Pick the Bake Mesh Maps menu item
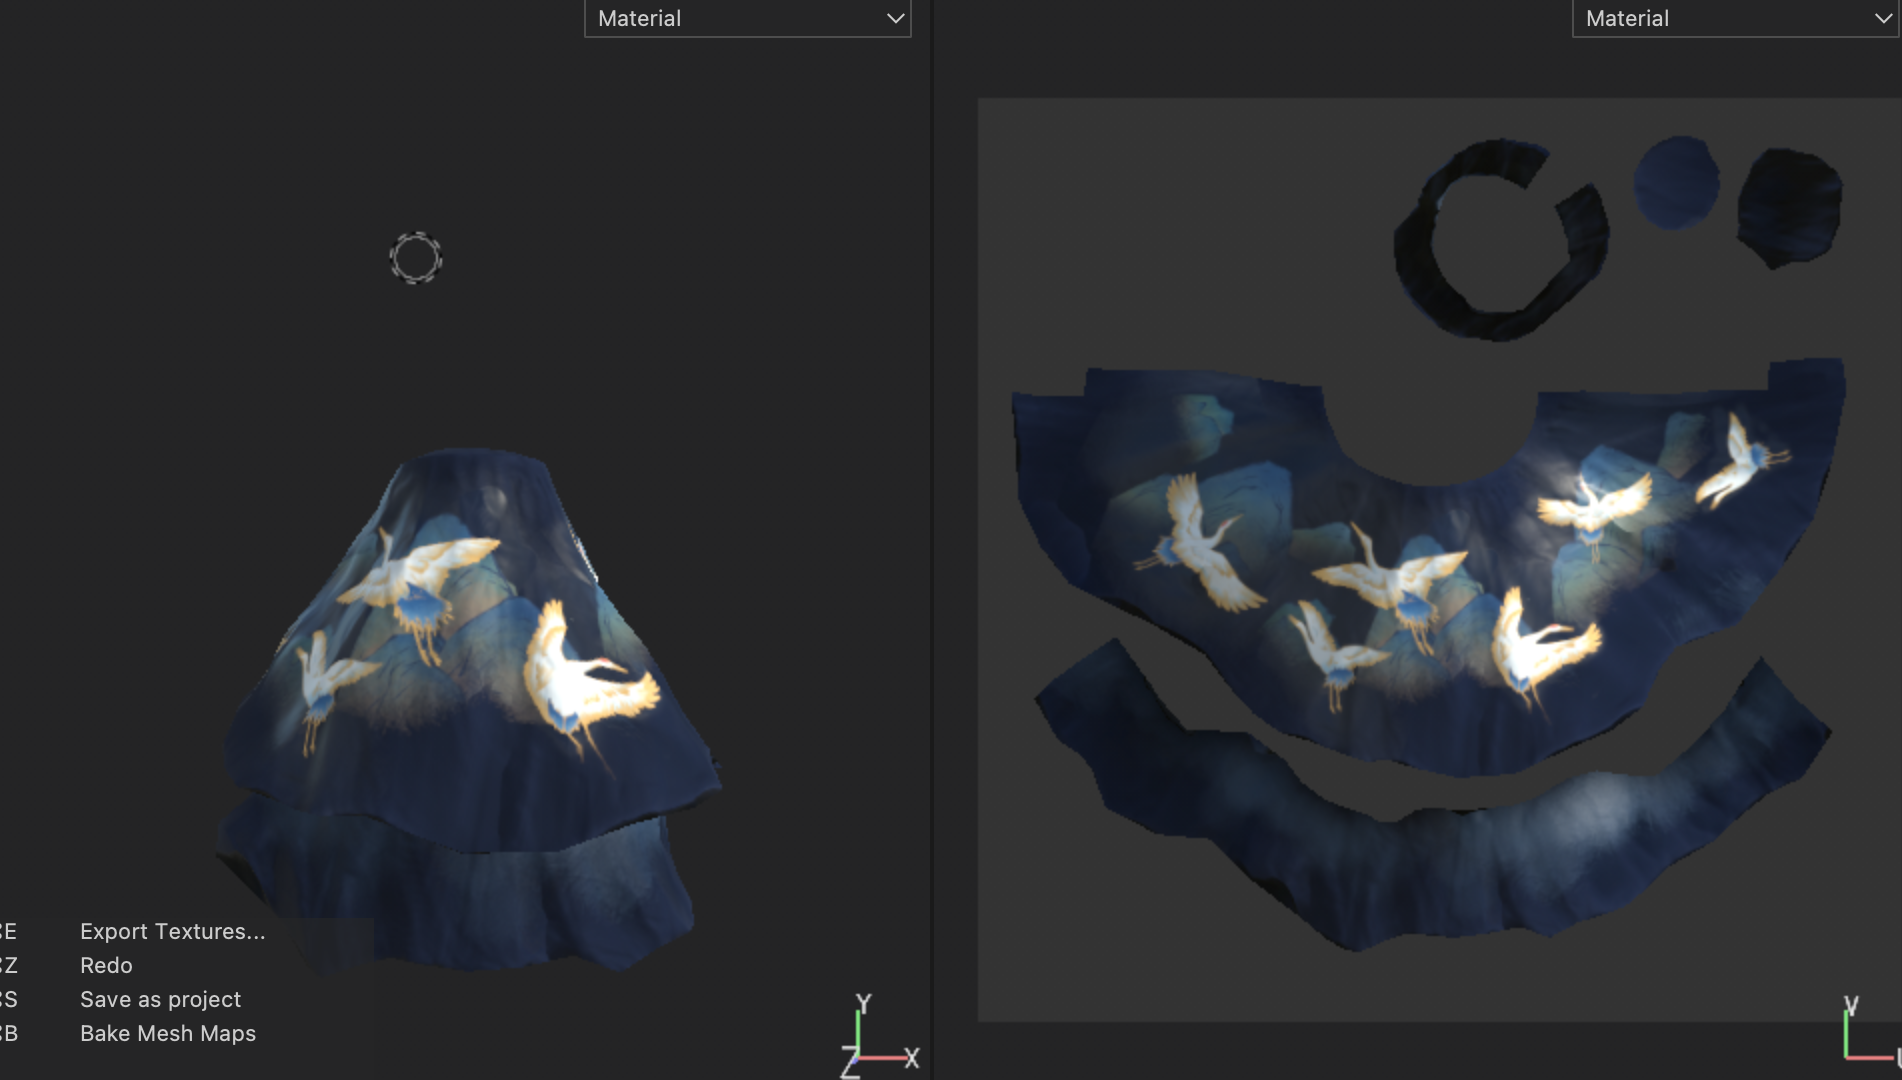The width and height of the screenshot is (1902, 1080). [x=168, y=1033]
